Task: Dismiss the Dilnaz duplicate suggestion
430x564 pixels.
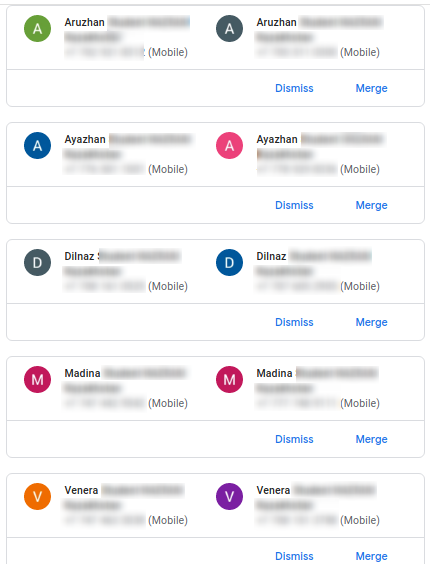Action: [294, 322]
